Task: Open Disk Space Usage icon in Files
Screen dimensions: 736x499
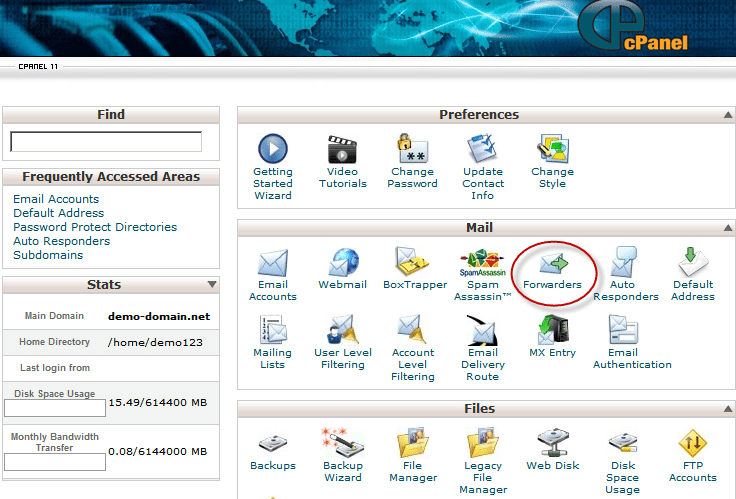Action: (x=623, y=443)
